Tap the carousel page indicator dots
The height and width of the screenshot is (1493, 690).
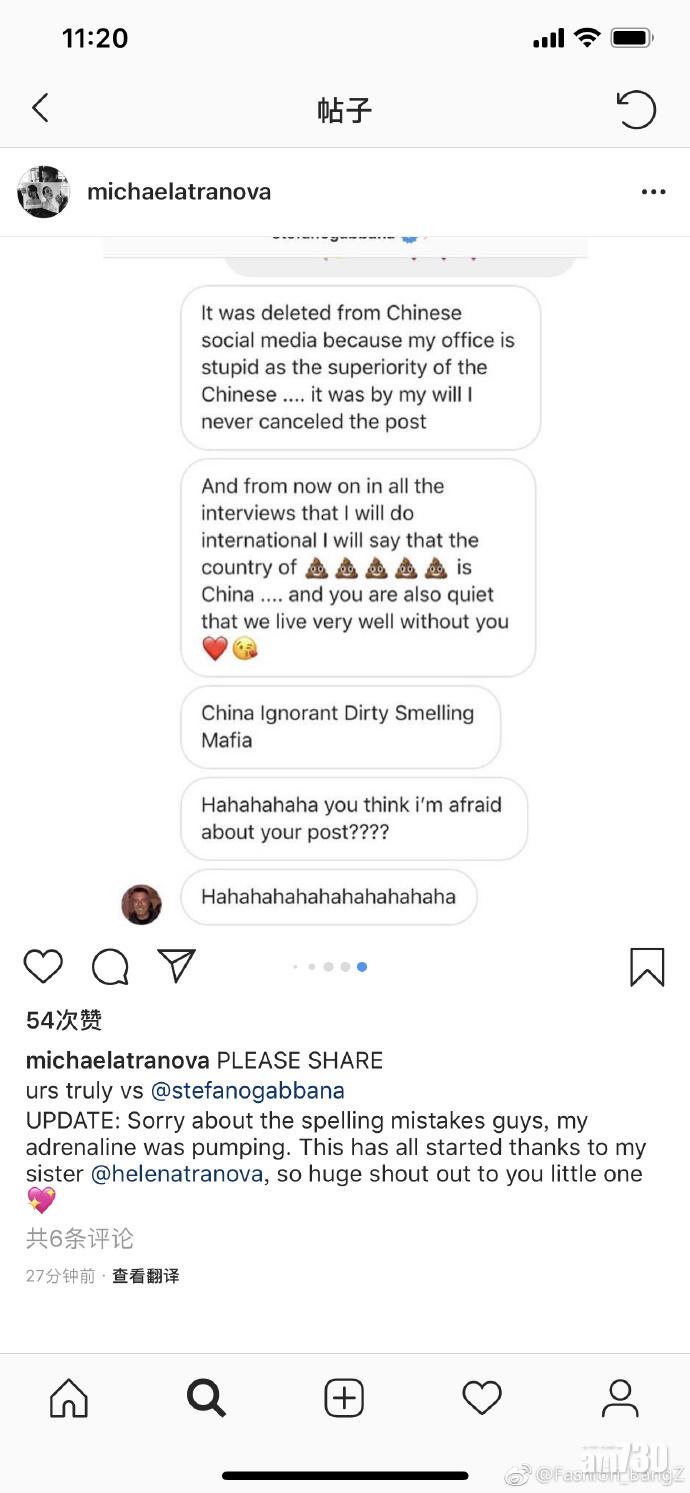coord(330,967)
